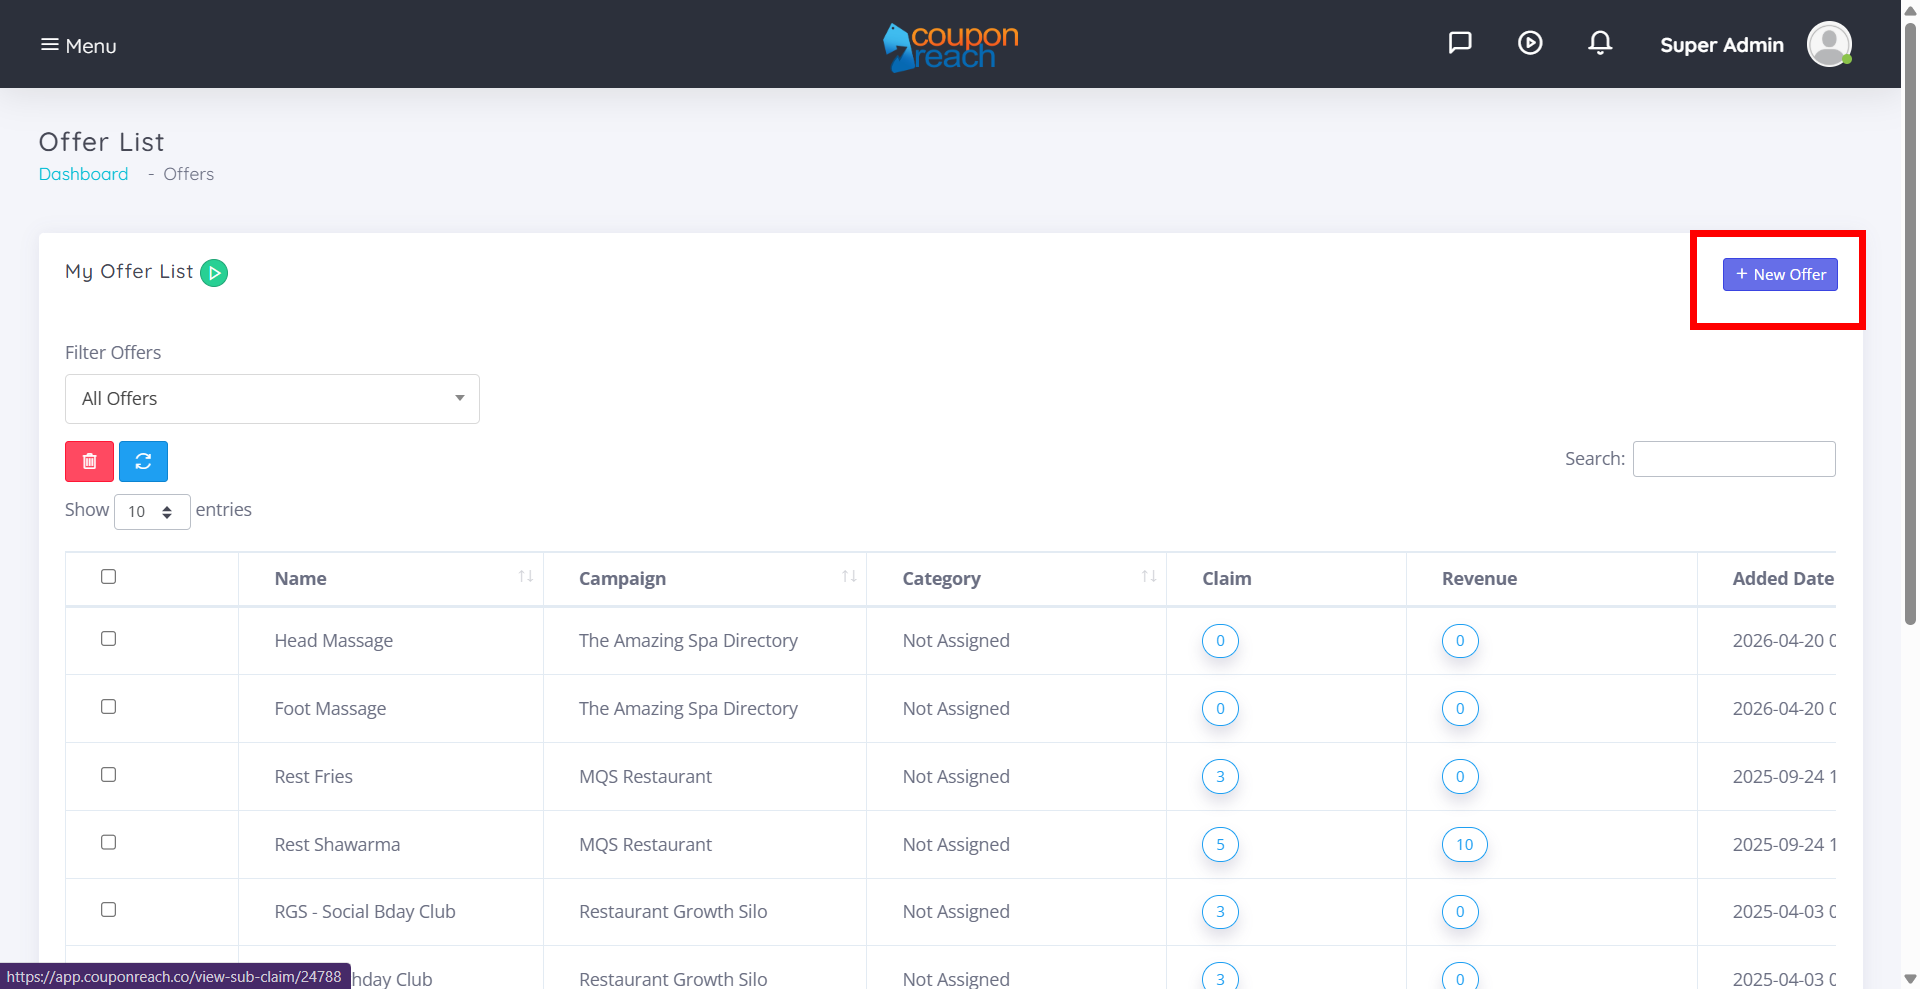This screenshot has height=989, width=1920.
Task: Open the Super Admin profile avatar
Action: click(1829, 44)
